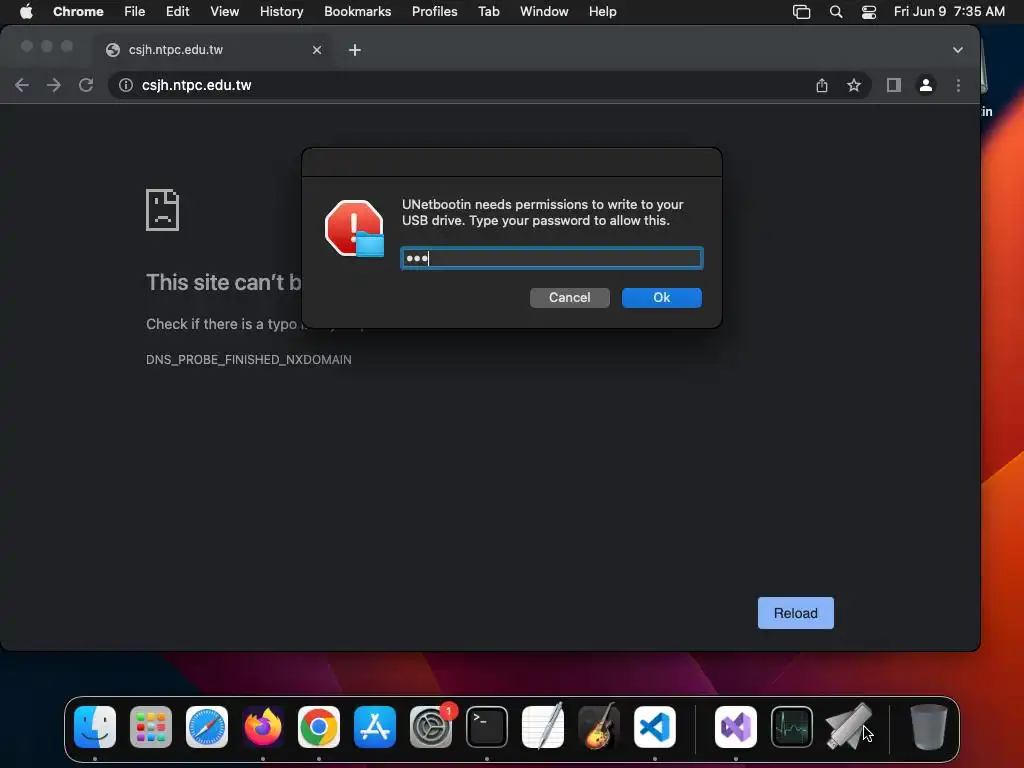Click the Reload button on the error page

[x=795, y=613]
